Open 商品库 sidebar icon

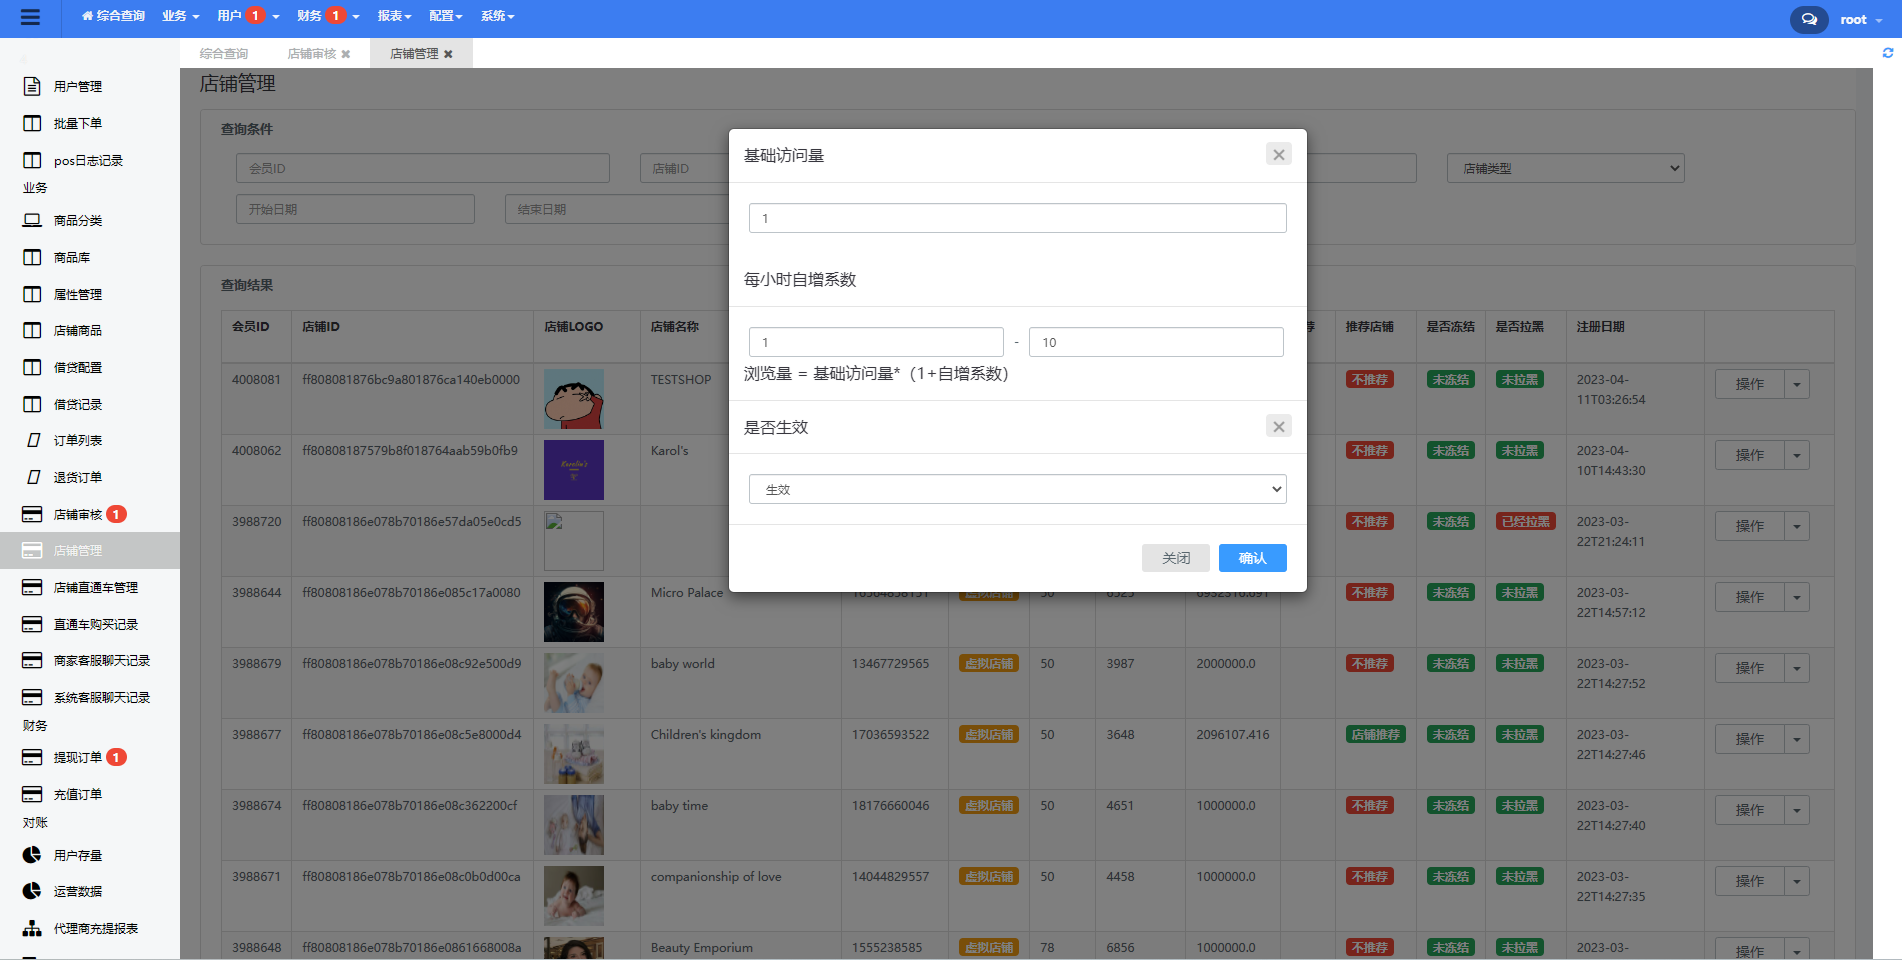pyautogui.click(x=32, y=257)
